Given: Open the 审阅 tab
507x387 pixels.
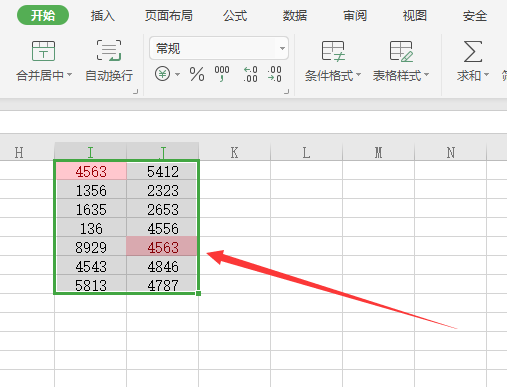Looking at the screenshot, I should (x=355, y=16).
